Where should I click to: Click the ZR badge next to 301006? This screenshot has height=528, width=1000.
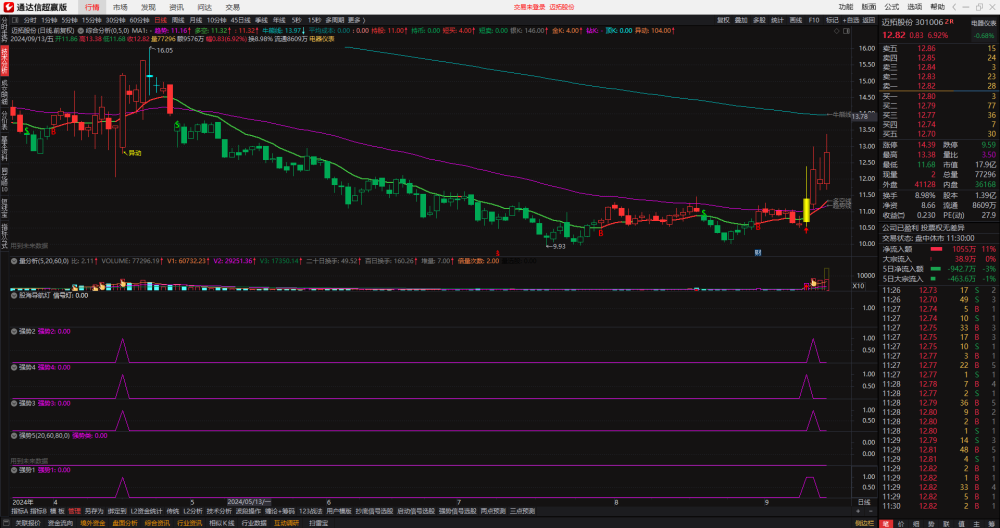click(x=950, y=21)
